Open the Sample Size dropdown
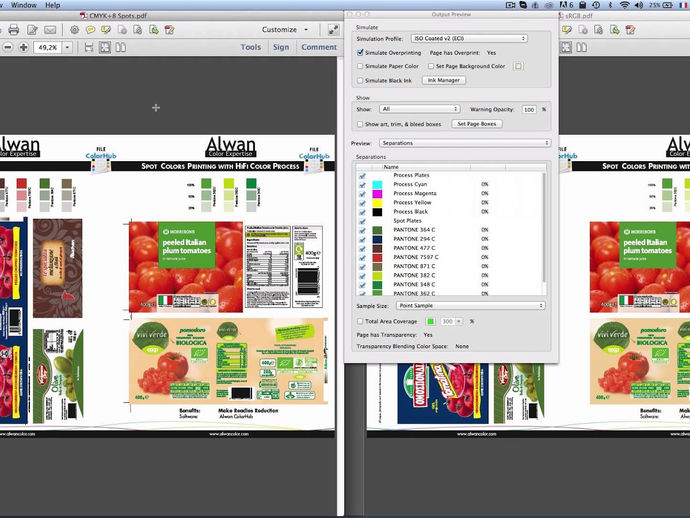 coord(470,305)
